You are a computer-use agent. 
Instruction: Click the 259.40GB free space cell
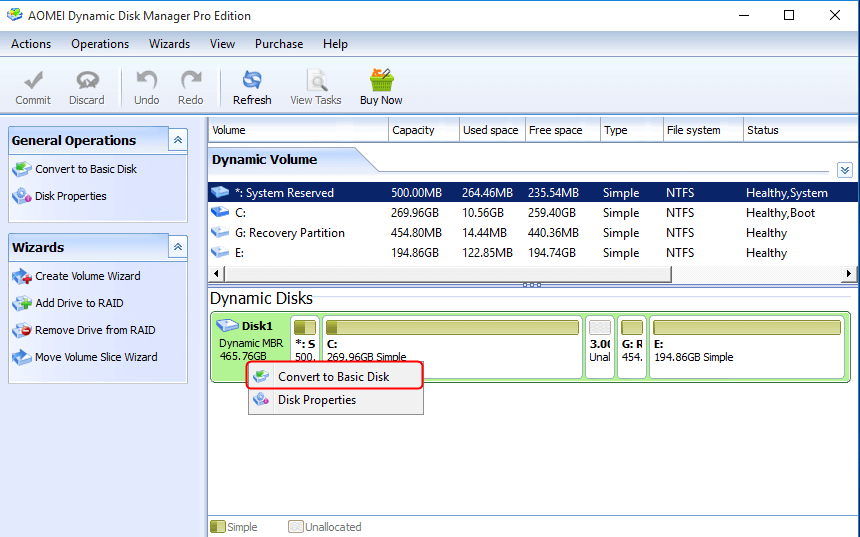552,213
